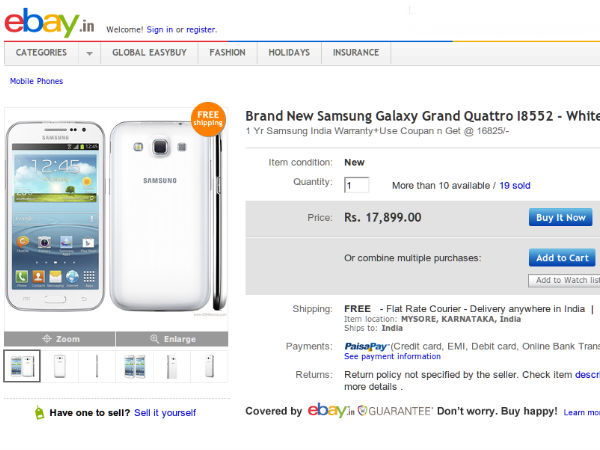Click the Quantity input field
Screen dimensions: 600x450
357,185
